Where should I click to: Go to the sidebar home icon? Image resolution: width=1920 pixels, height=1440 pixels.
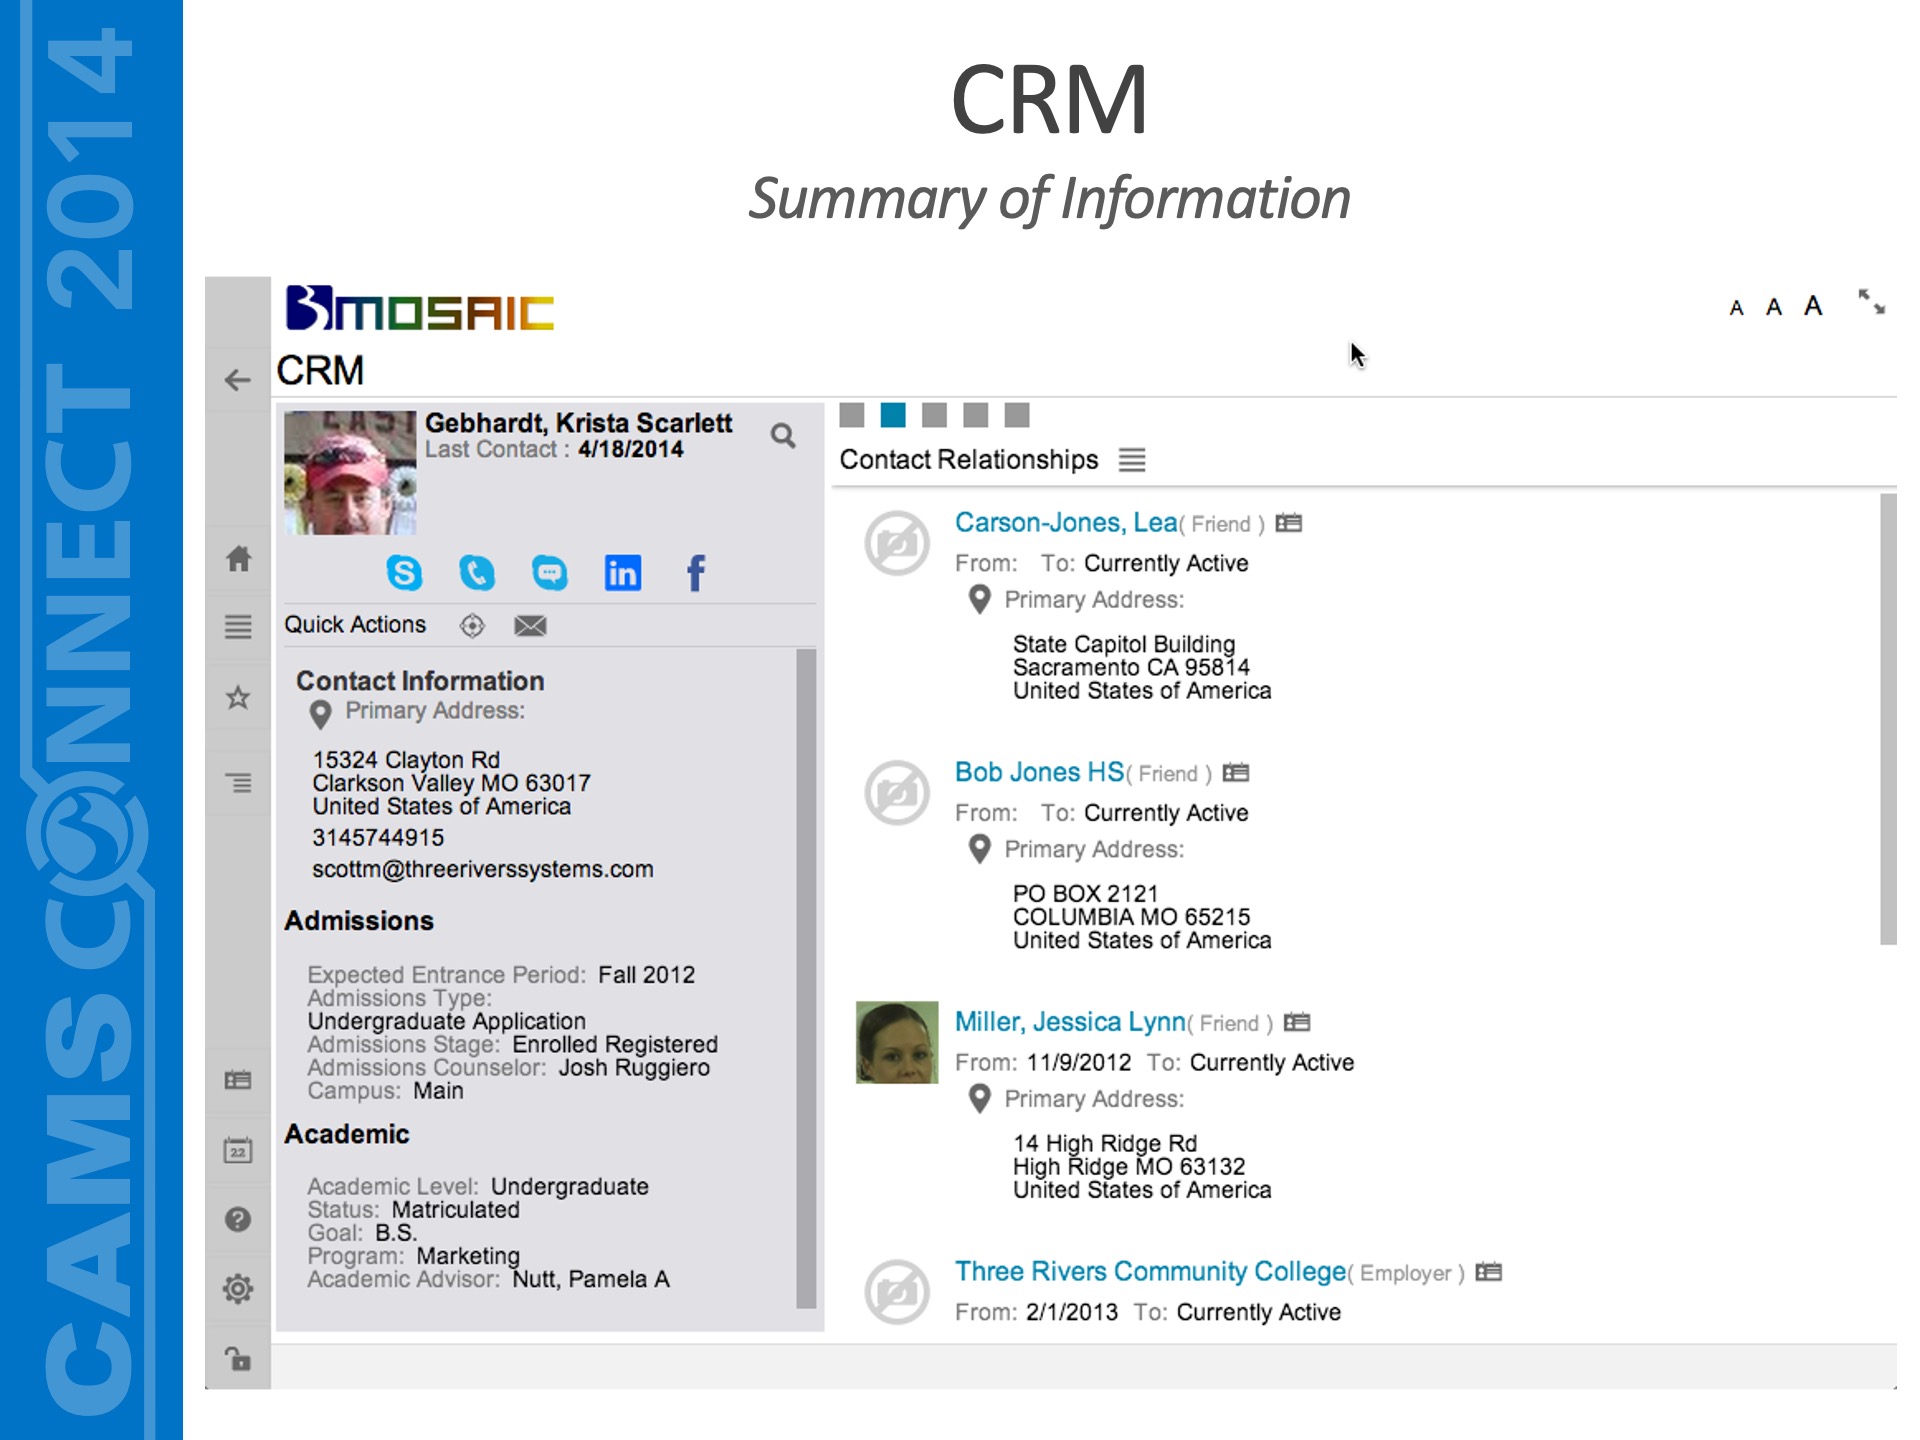238,559
